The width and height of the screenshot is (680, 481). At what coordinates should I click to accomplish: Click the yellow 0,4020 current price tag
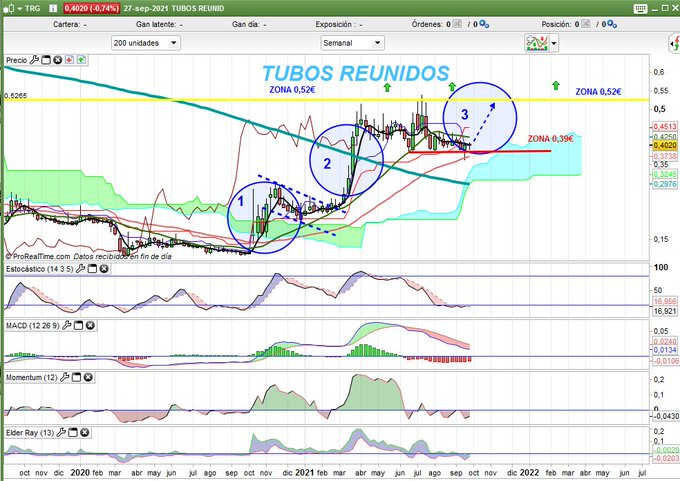664,145
